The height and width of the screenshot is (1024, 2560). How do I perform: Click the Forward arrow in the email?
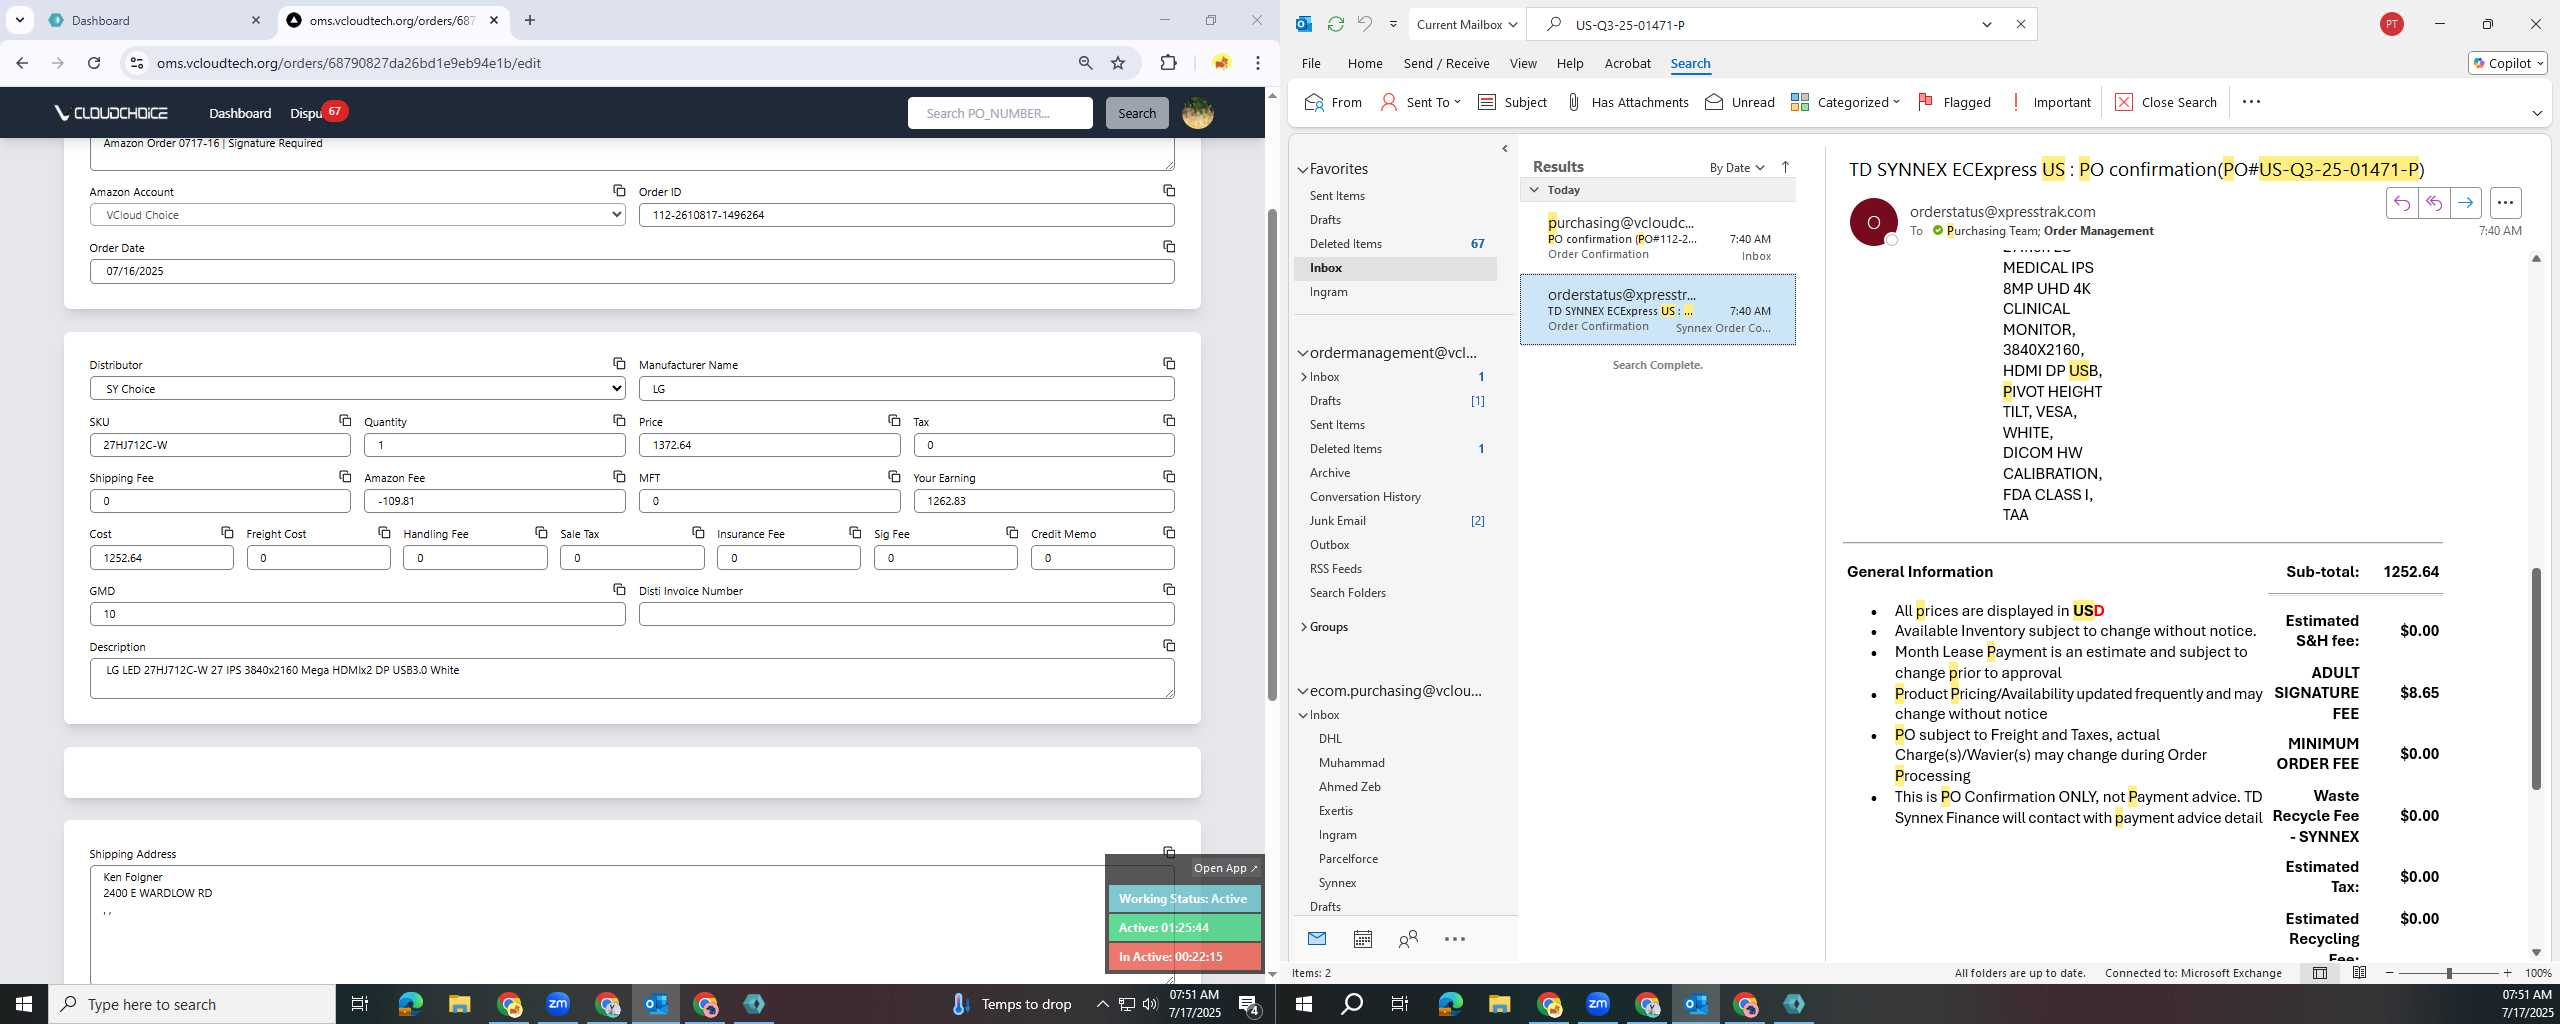(x=2465, y=203)
